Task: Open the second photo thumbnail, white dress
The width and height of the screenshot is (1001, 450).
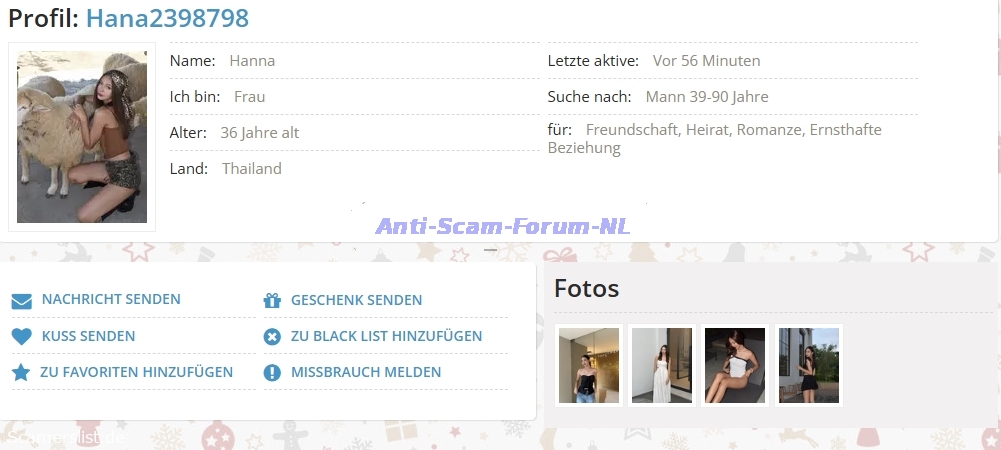Action: (x=662, y=365)
